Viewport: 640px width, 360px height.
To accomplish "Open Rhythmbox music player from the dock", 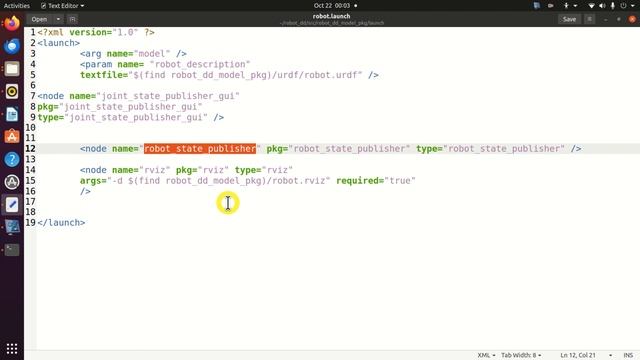I will [12, 91].
